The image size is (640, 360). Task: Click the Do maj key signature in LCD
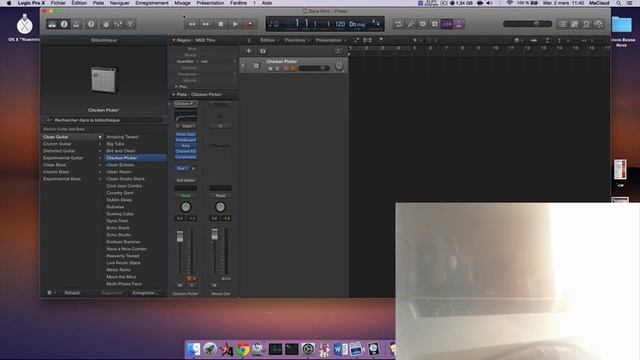click(357, 24)
